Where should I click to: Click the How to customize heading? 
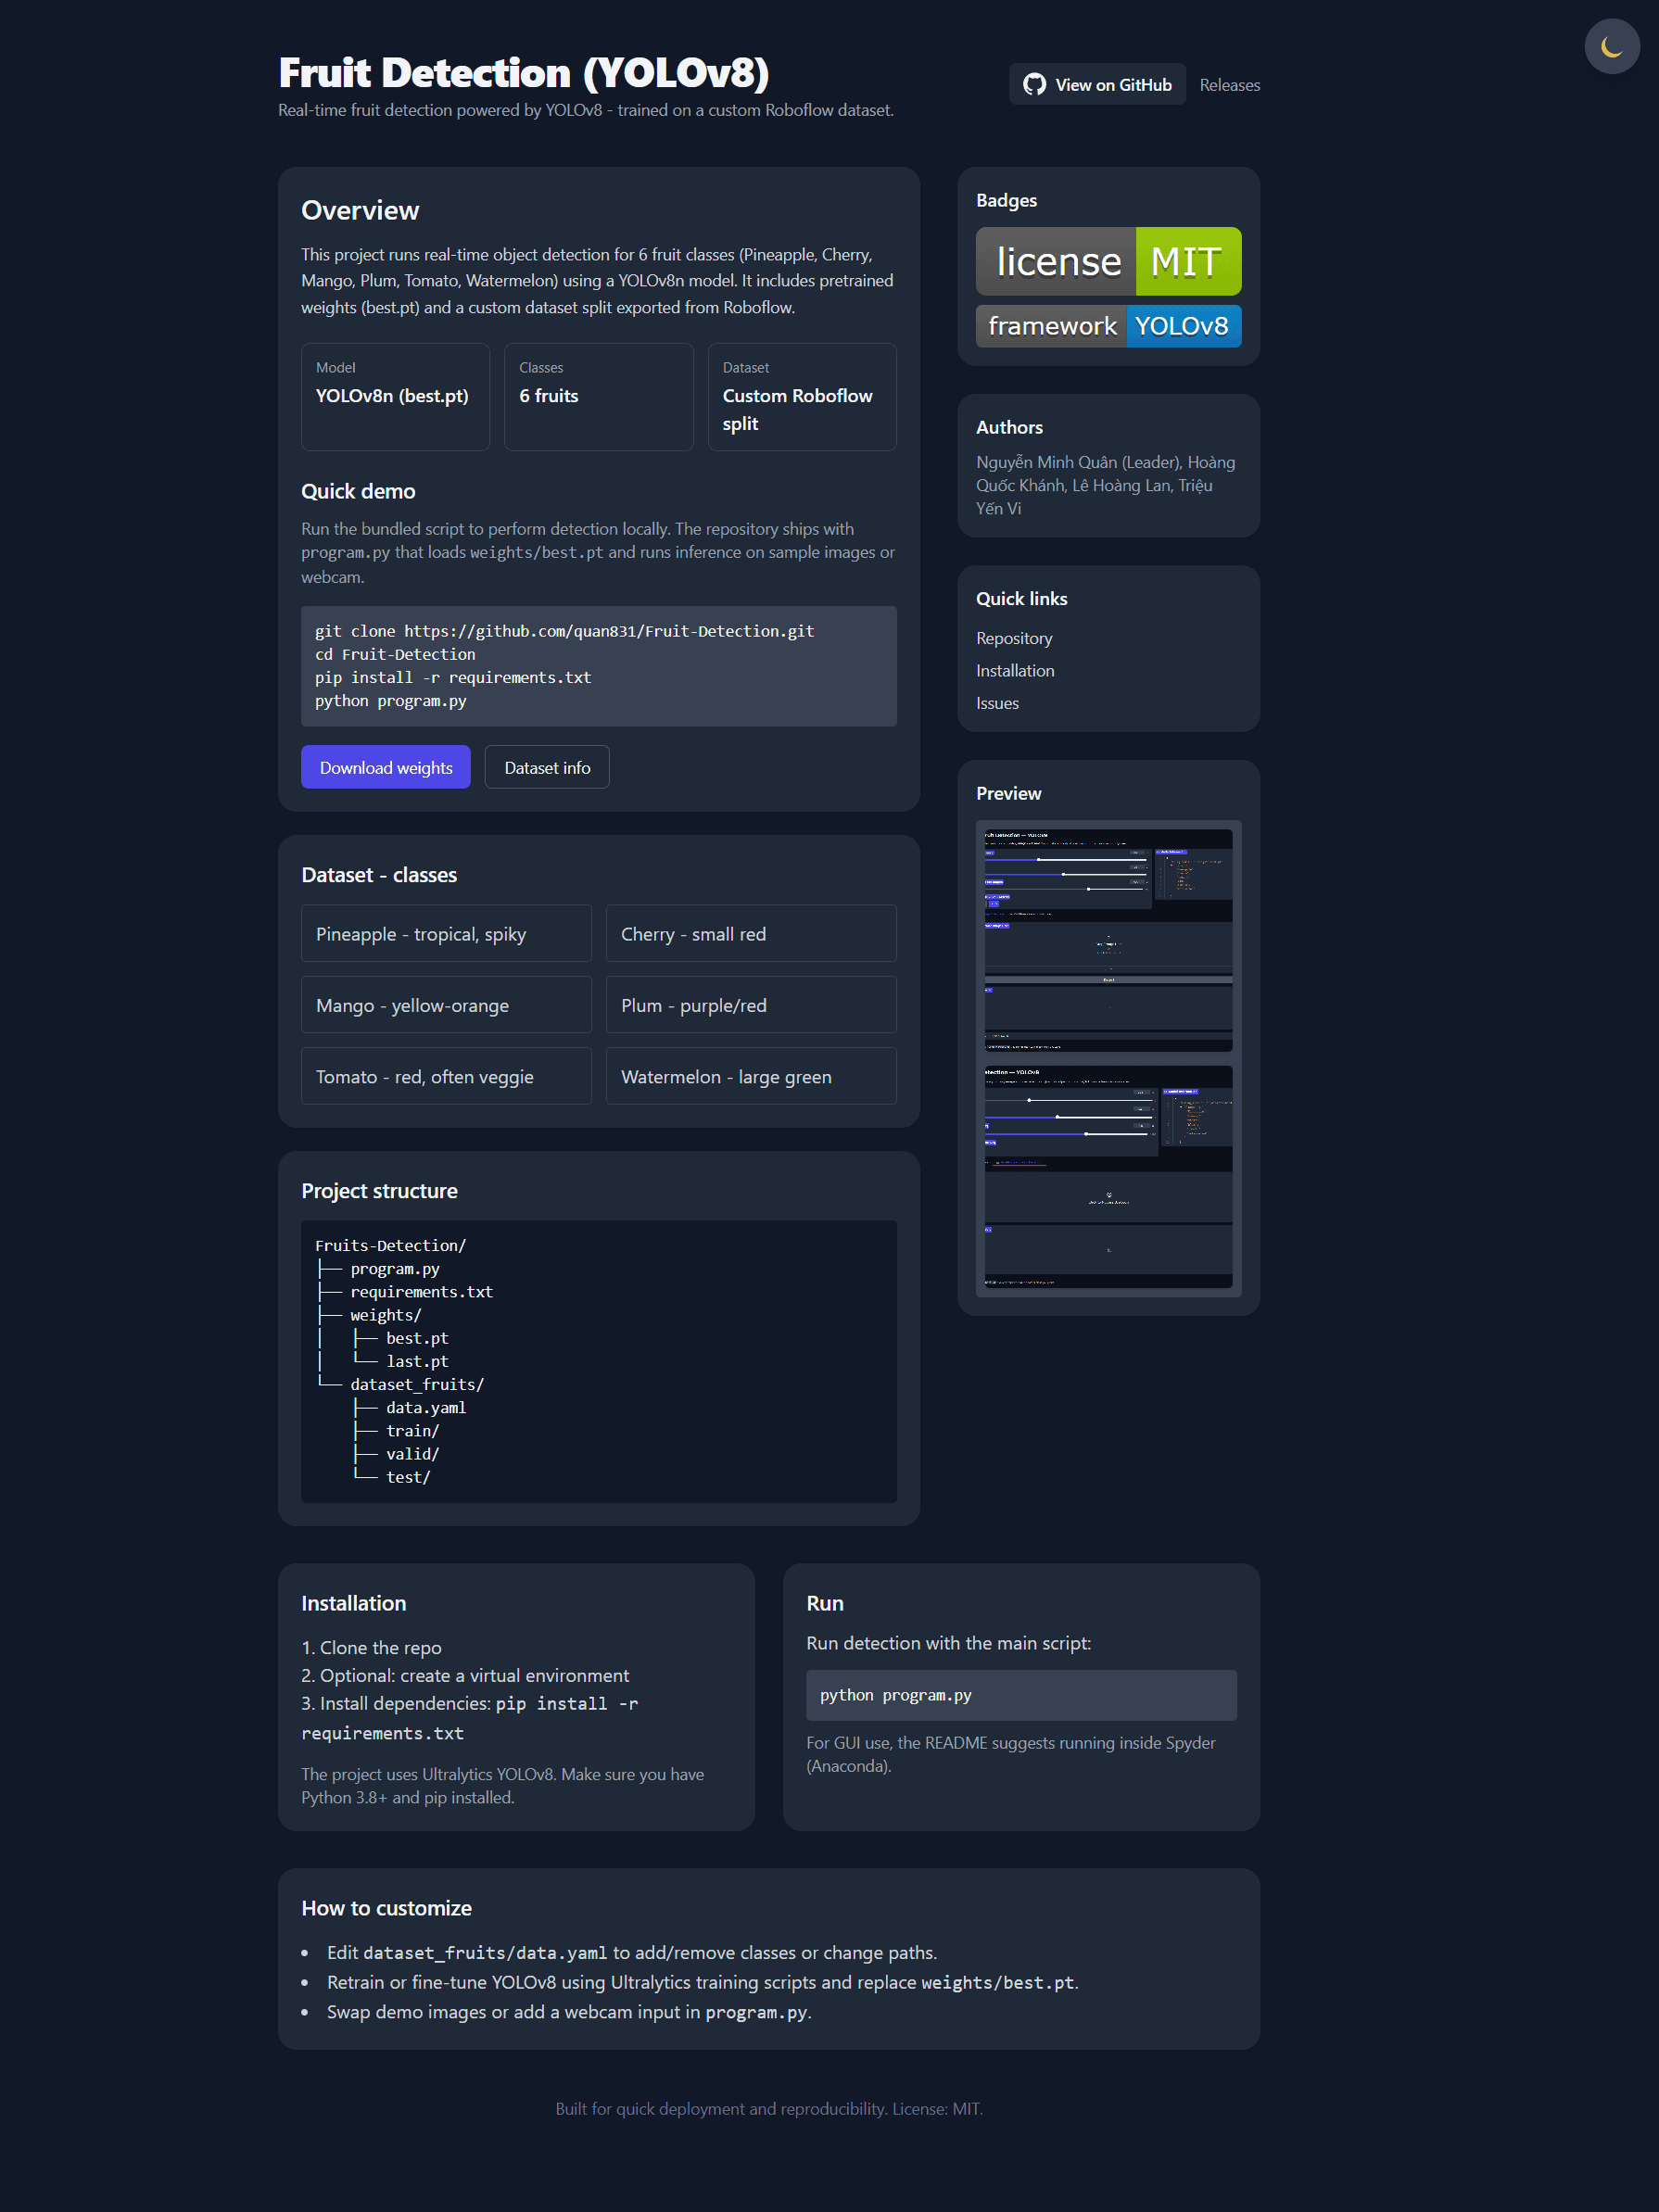386,1908
